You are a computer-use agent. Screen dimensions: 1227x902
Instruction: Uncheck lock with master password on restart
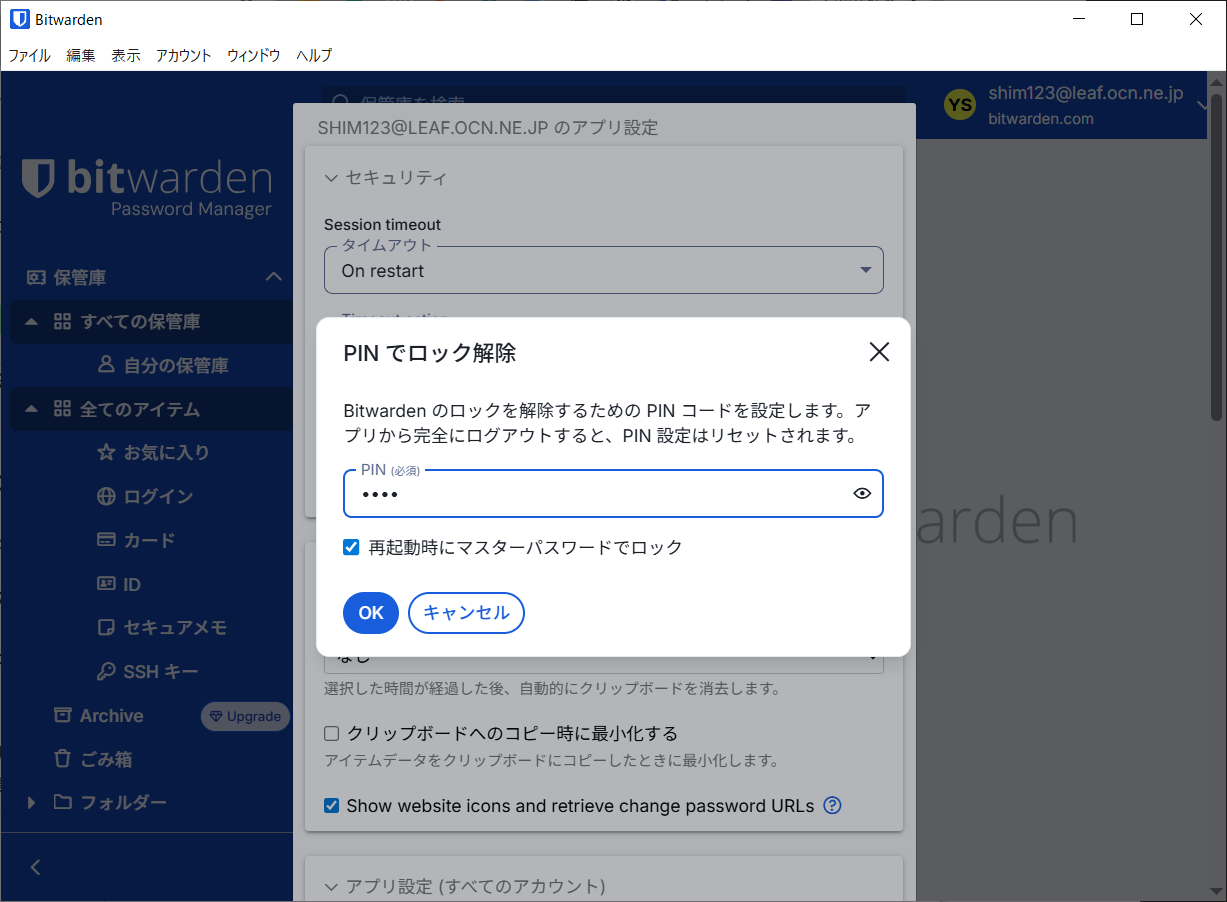click(x=351, y=547)
